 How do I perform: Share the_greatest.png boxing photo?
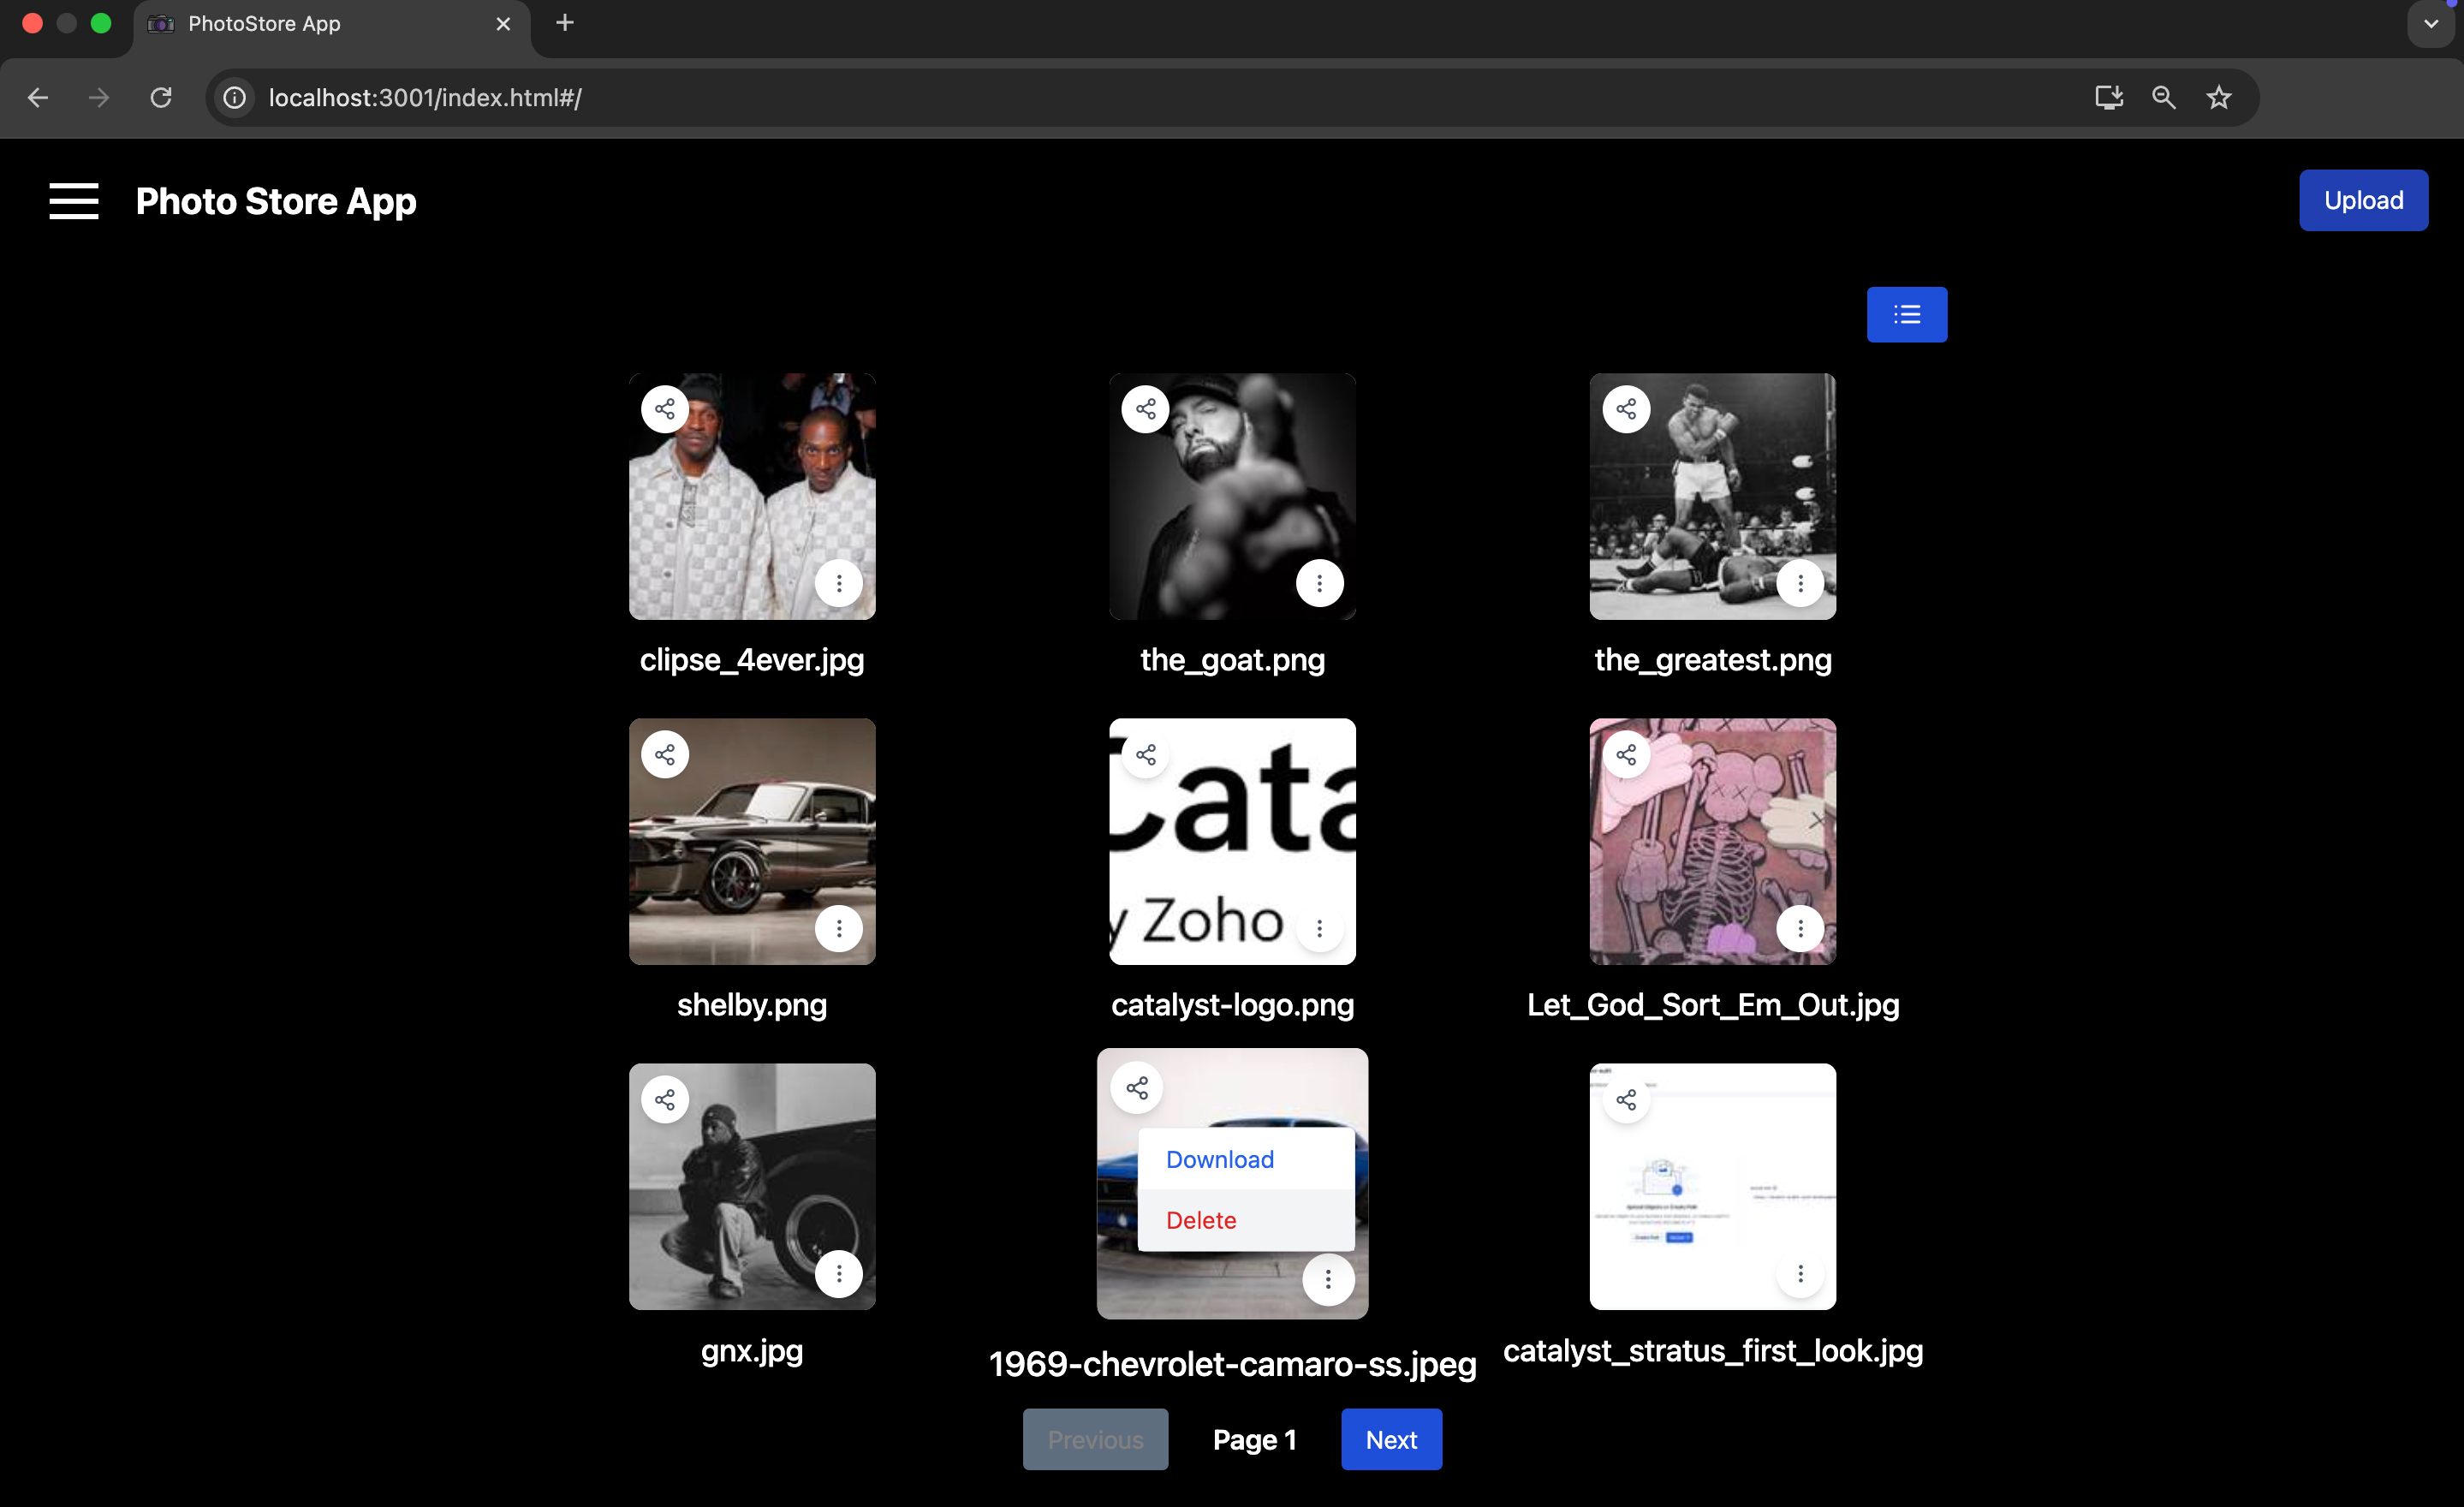click(1626, 409)
